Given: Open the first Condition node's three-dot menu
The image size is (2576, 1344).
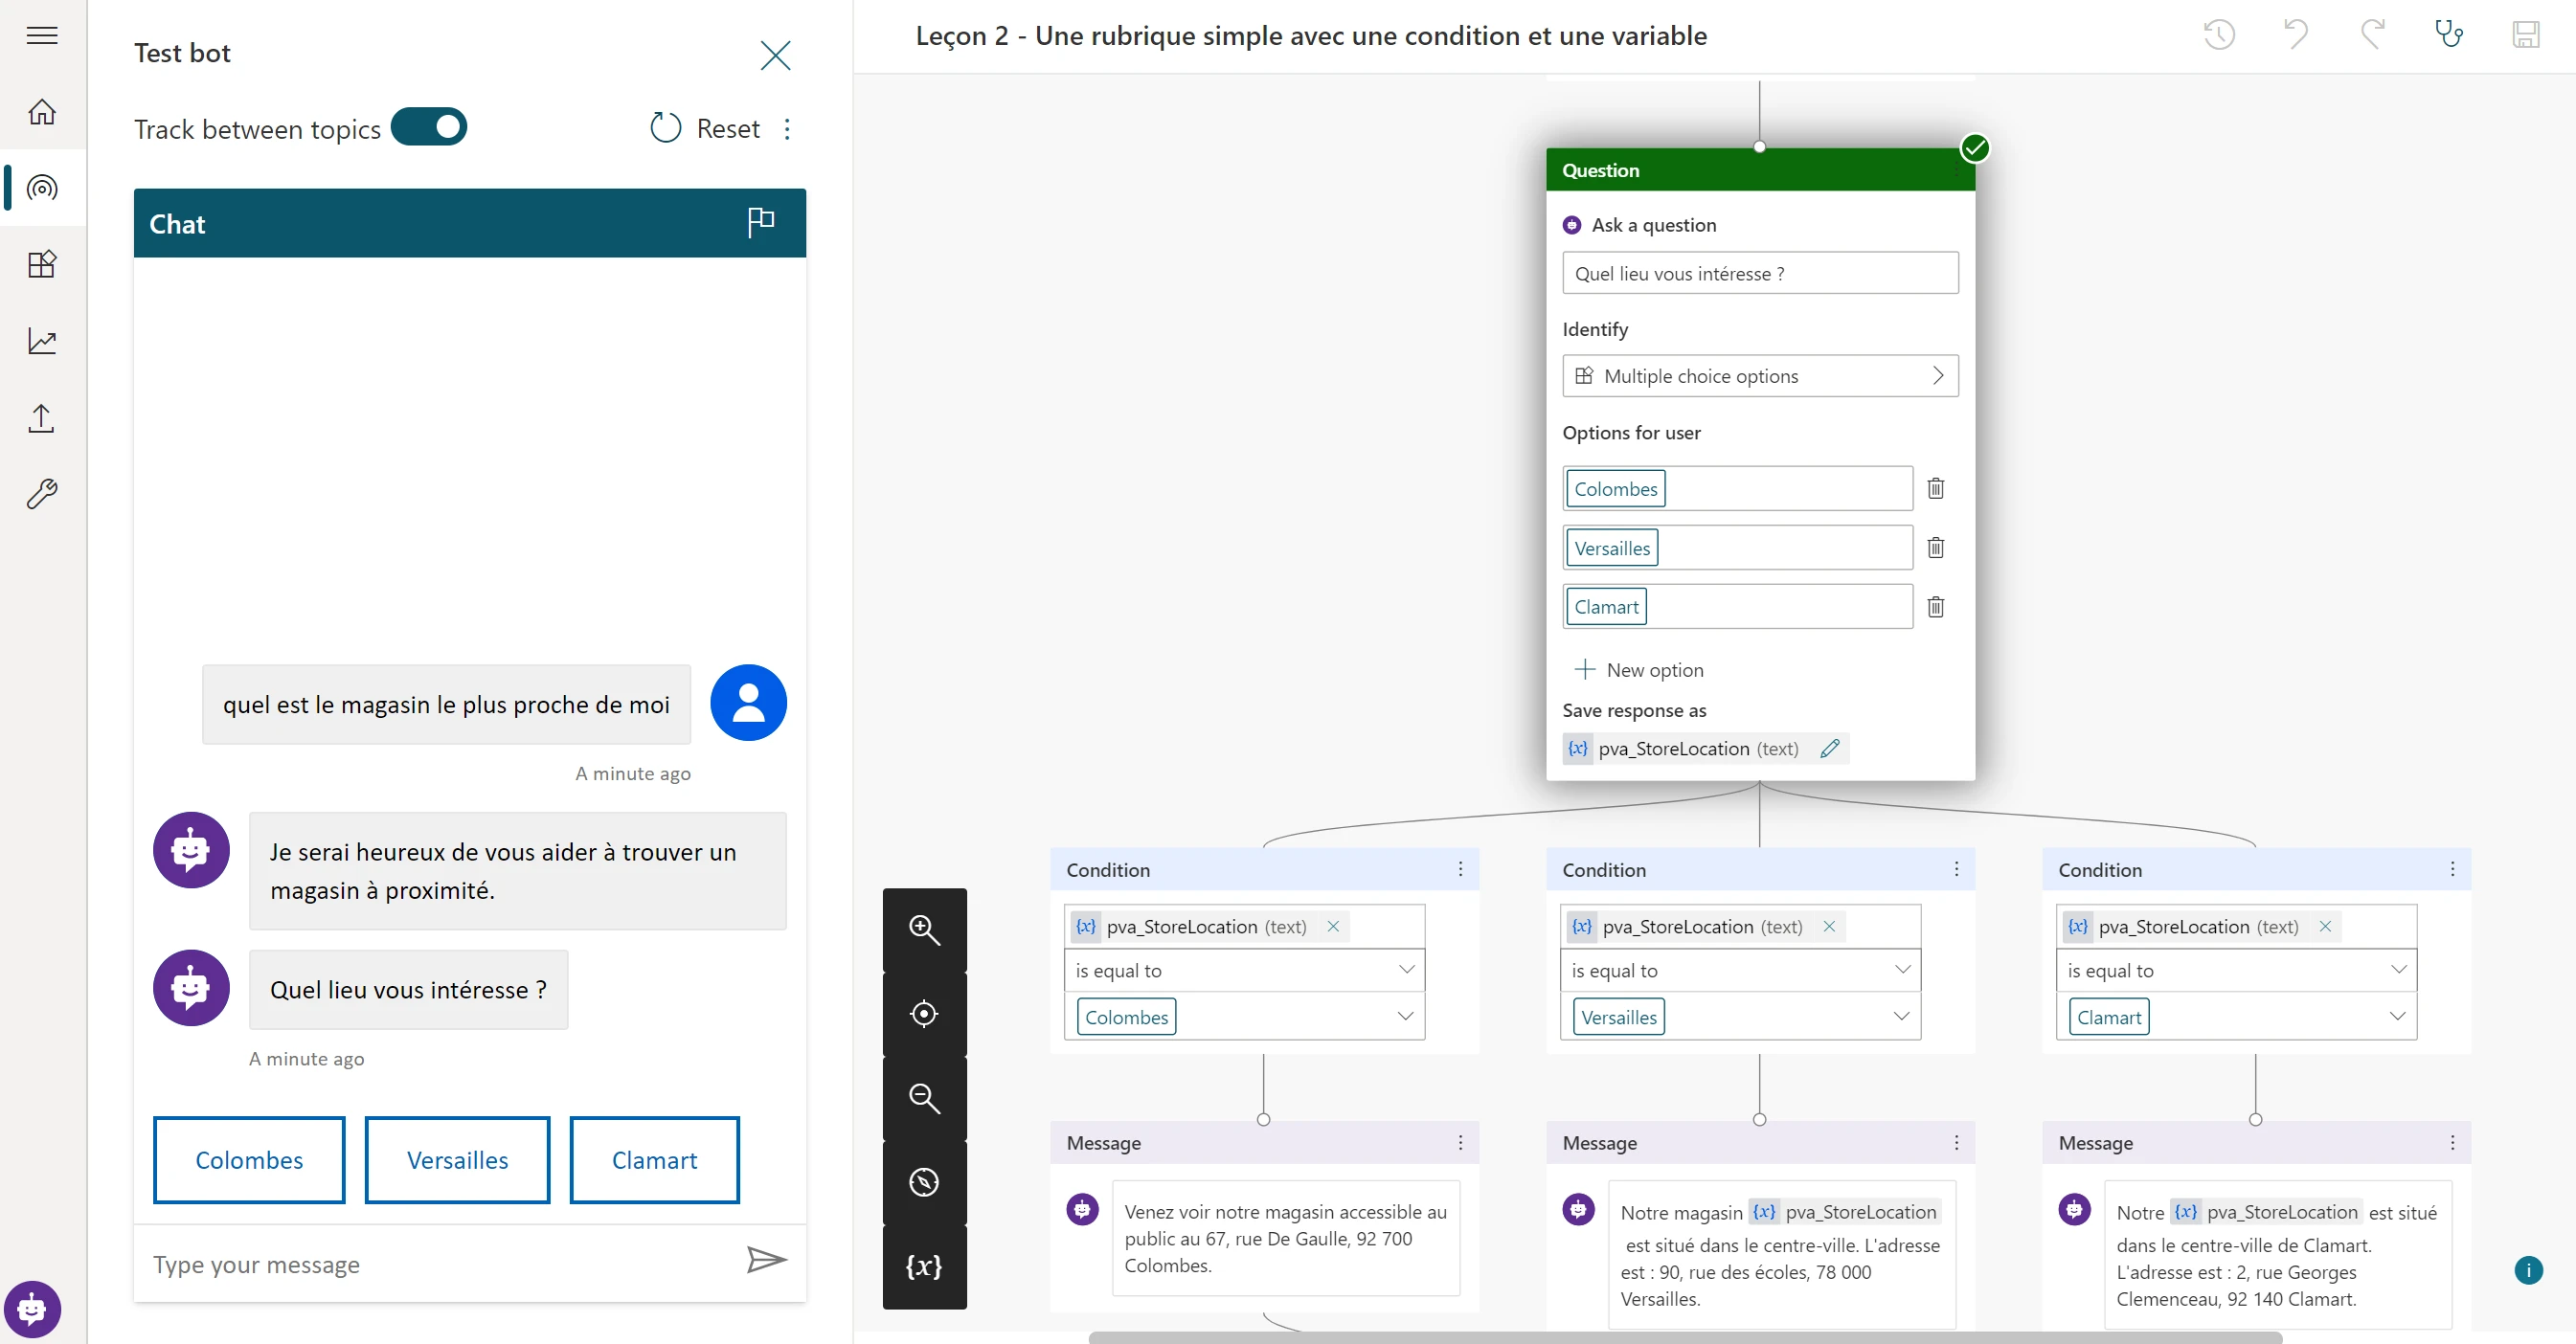Looking at the screenshot, I should click(x=1460, y=869).
